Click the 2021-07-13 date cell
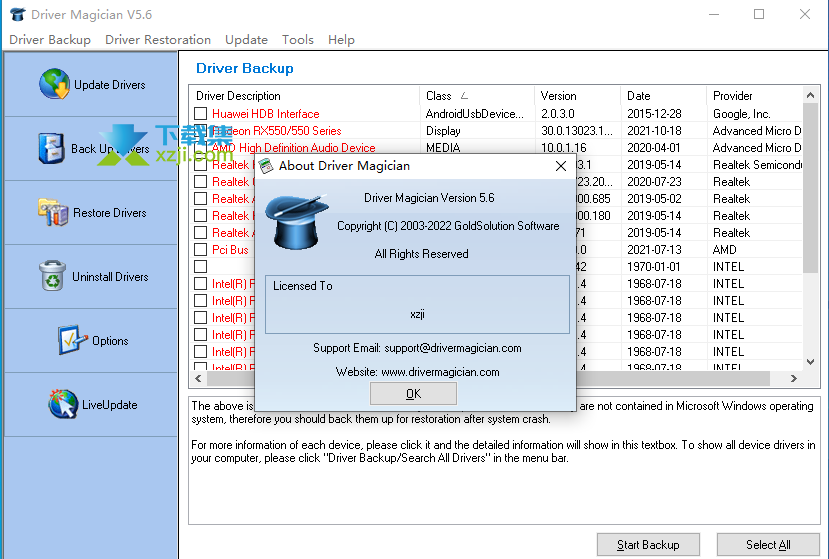 coord(654,250)
